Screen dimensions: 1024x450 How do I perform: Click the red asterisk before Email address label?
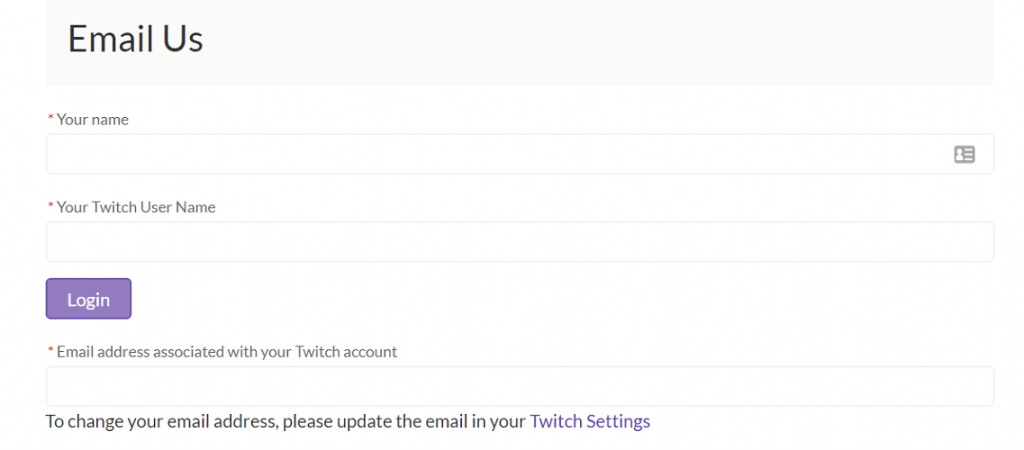(51, 351)
